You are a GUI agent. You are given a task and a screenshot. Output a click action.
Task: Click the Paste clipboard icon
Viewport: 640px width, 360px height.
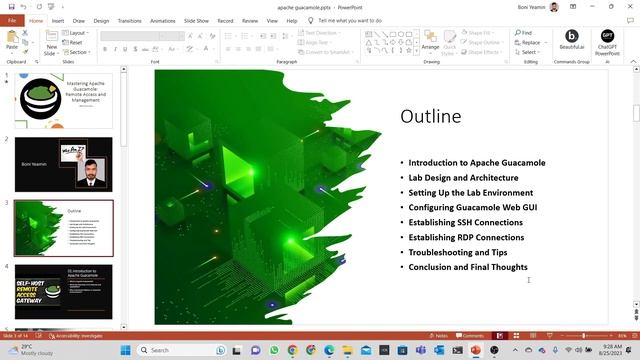pos(12,37)
